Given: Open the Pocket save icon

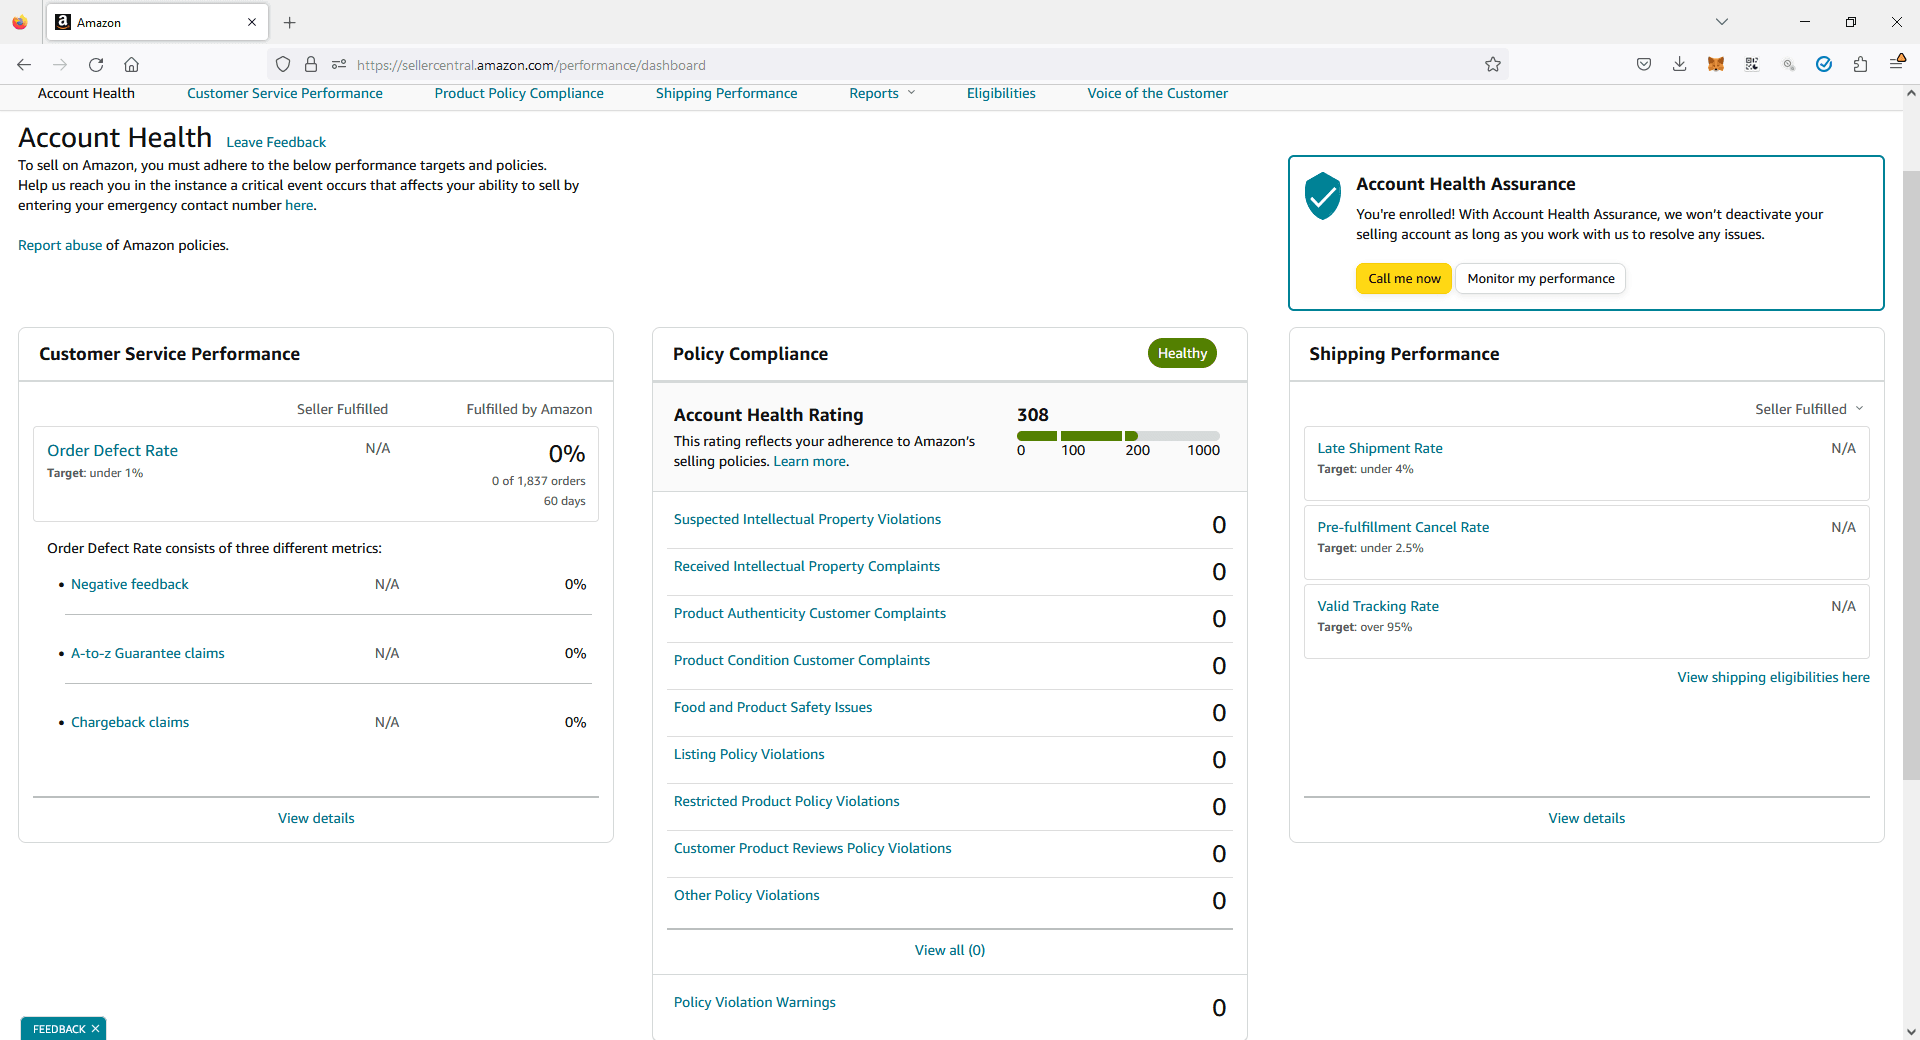Looking at the screenshot, I should tap(1644, 65).
